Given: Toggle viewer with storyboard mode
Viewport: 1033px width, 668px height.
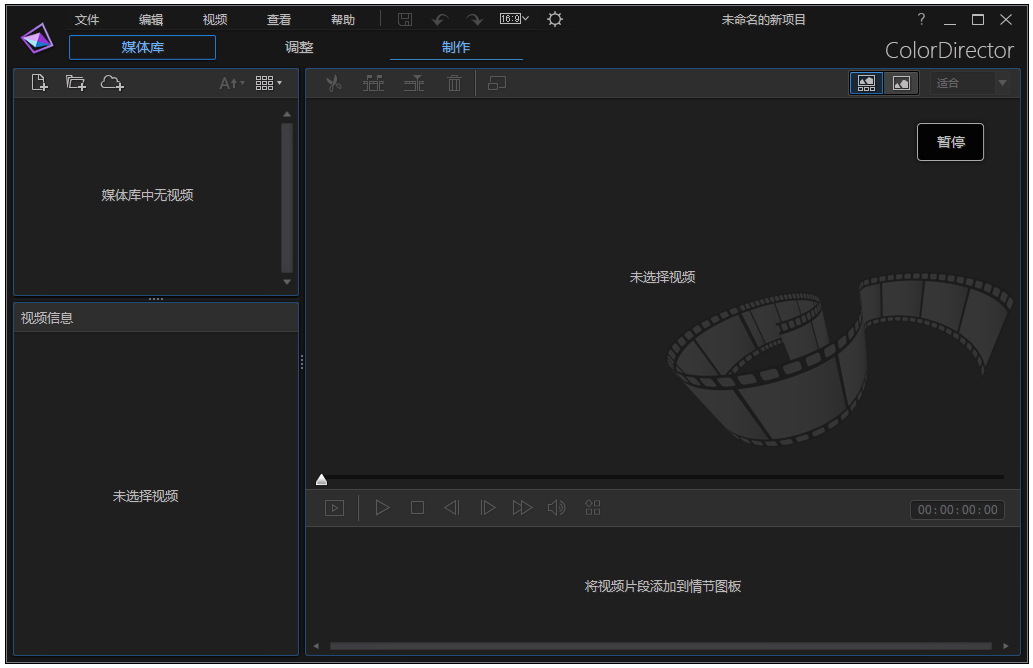Looking at the screenshot, I should click(866, 83).
